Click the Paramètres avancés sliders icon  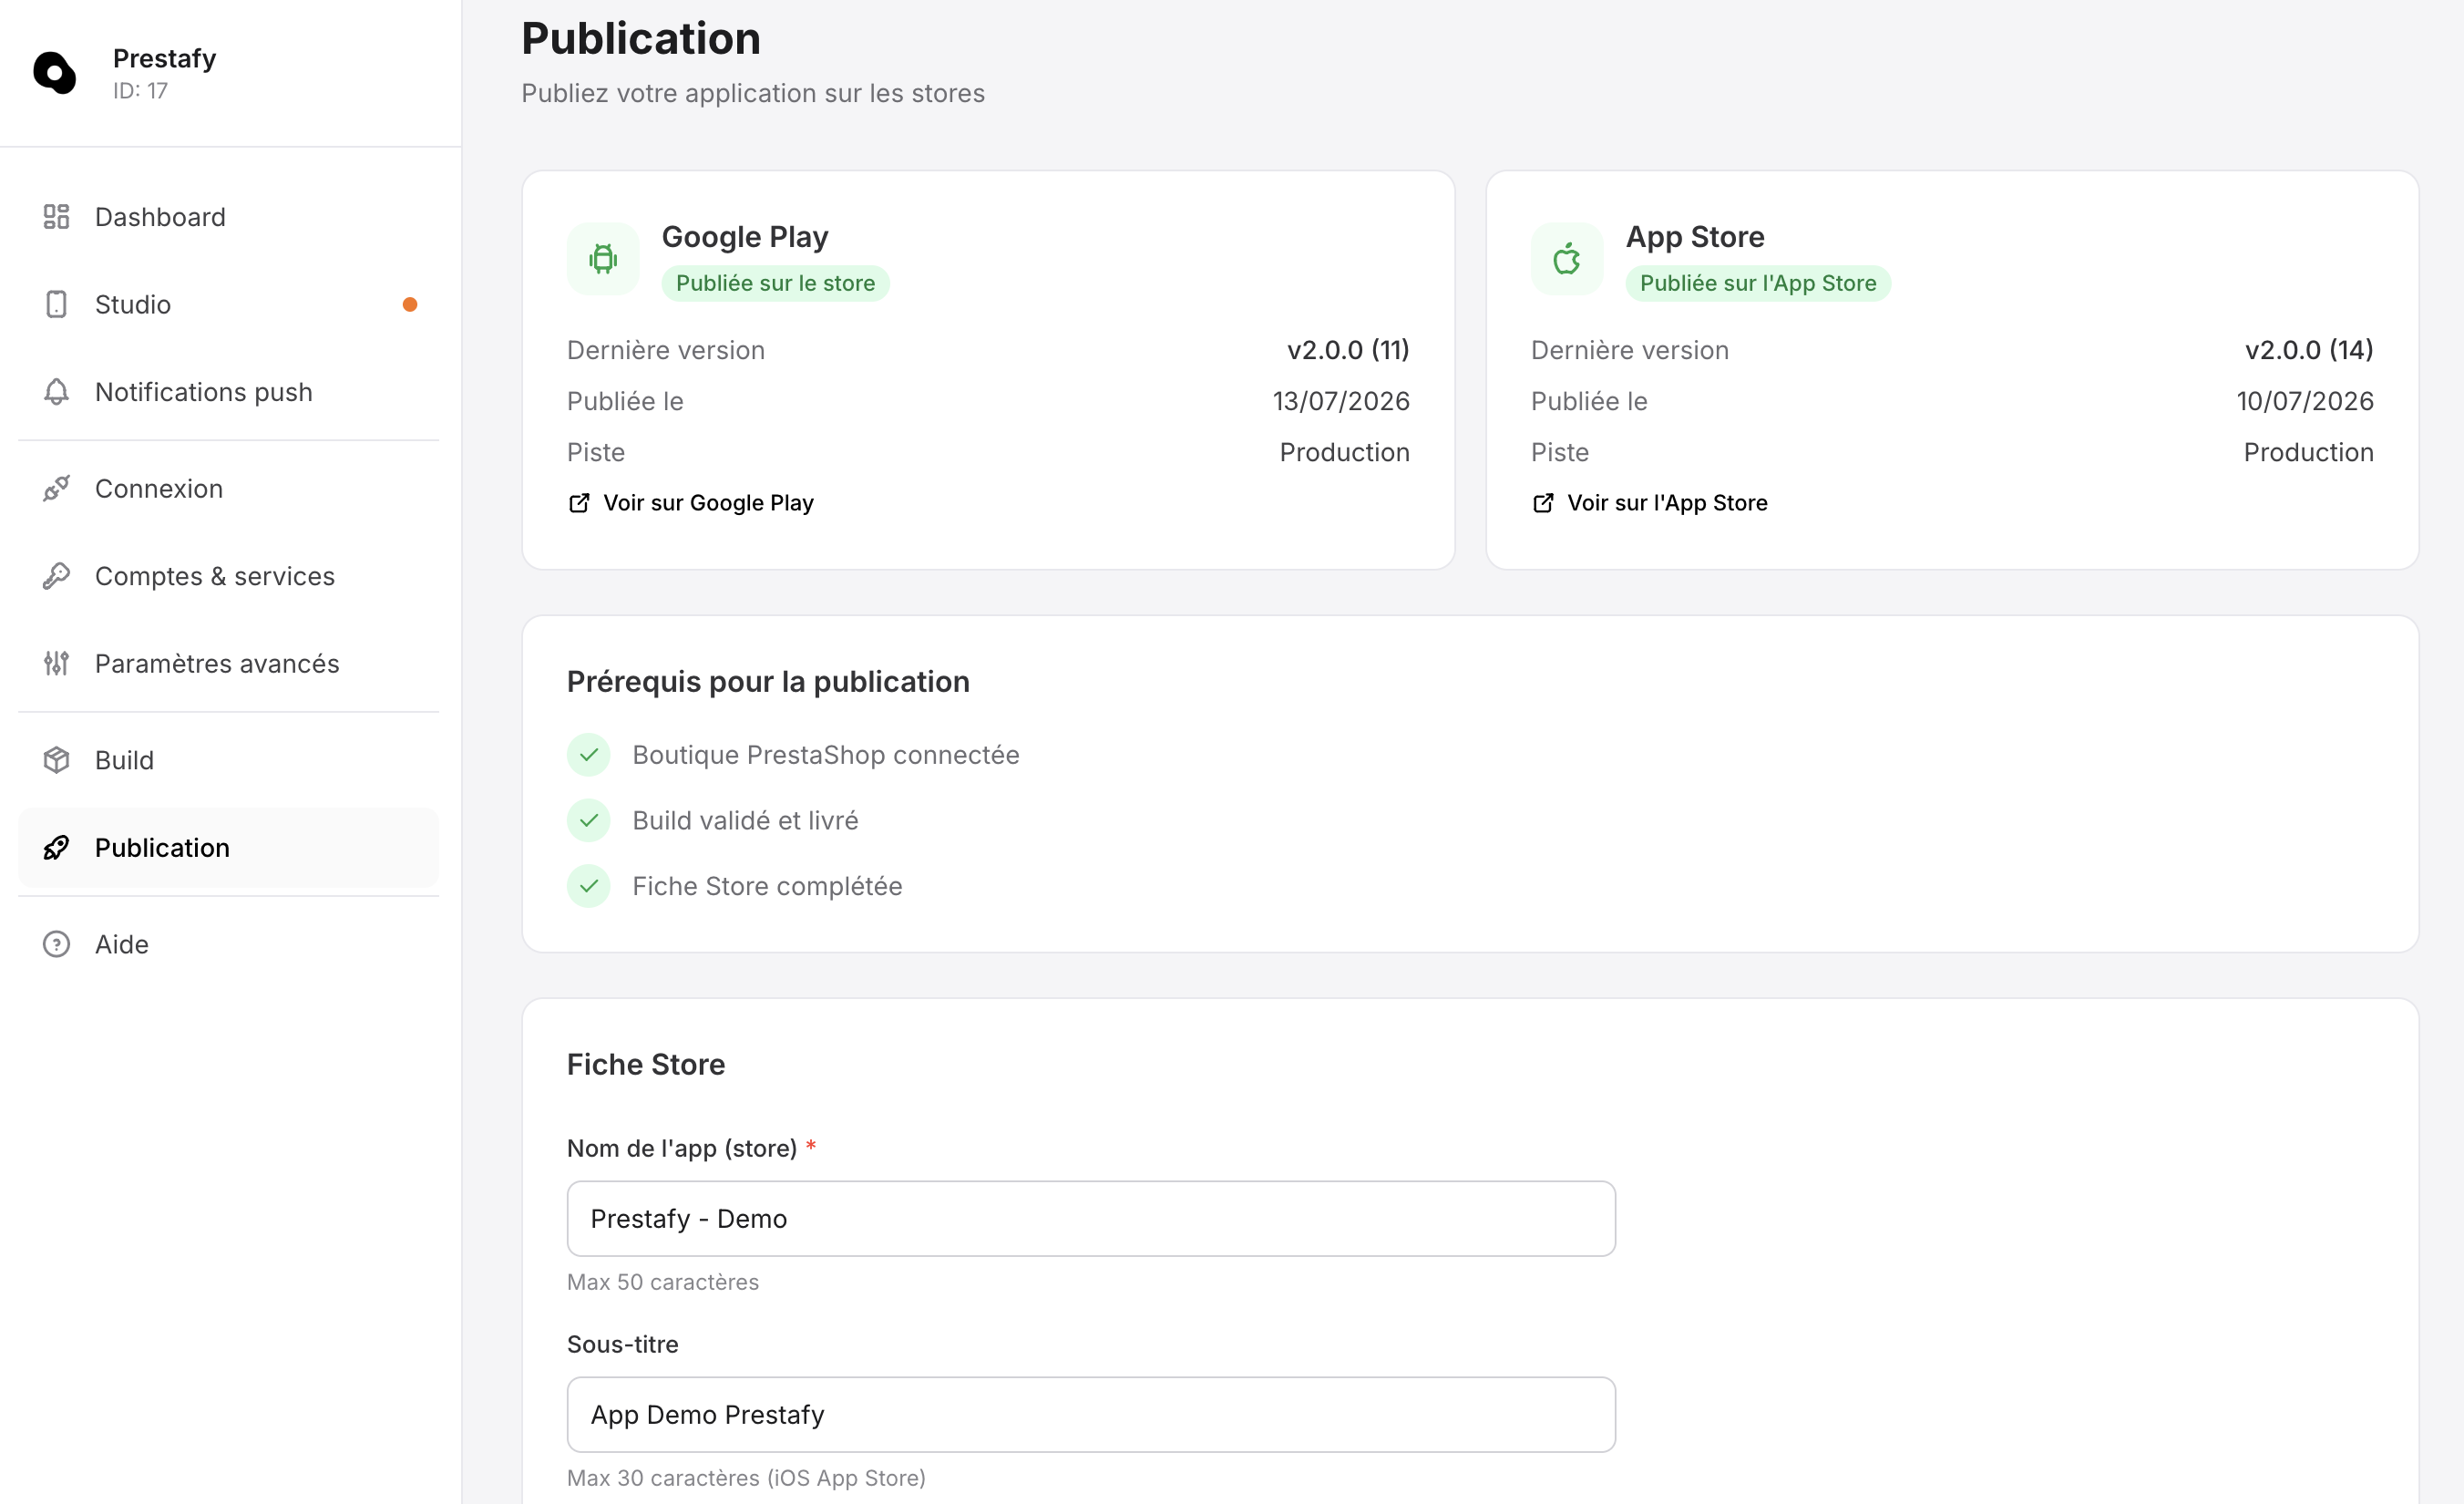(57, 663)
